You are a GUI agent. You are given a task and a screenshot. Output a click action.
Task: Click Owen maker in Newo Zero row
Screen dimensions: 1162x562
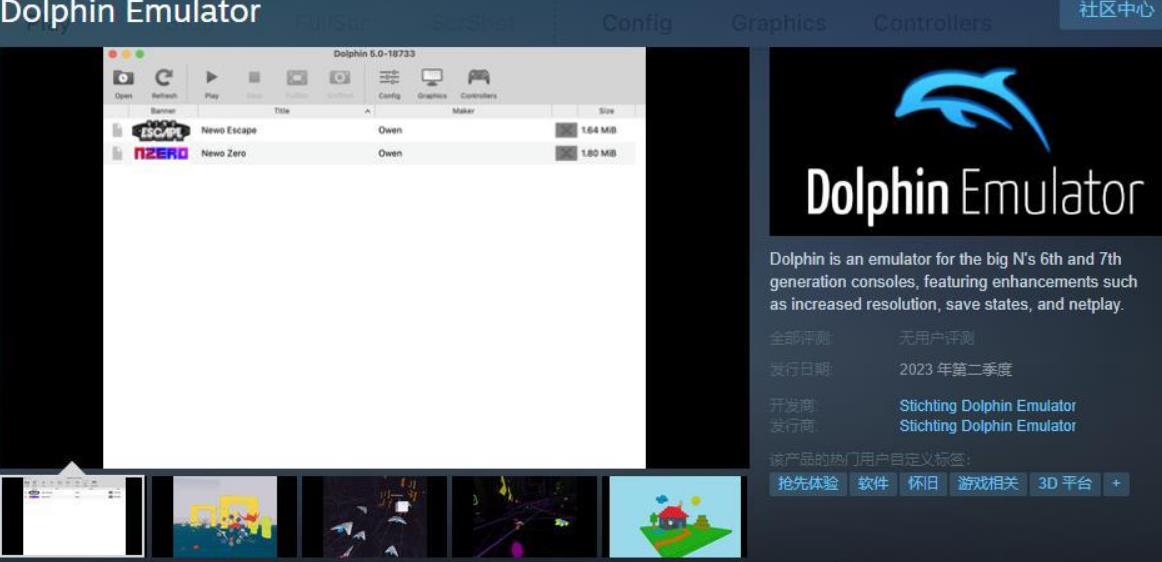pos(390,153)
